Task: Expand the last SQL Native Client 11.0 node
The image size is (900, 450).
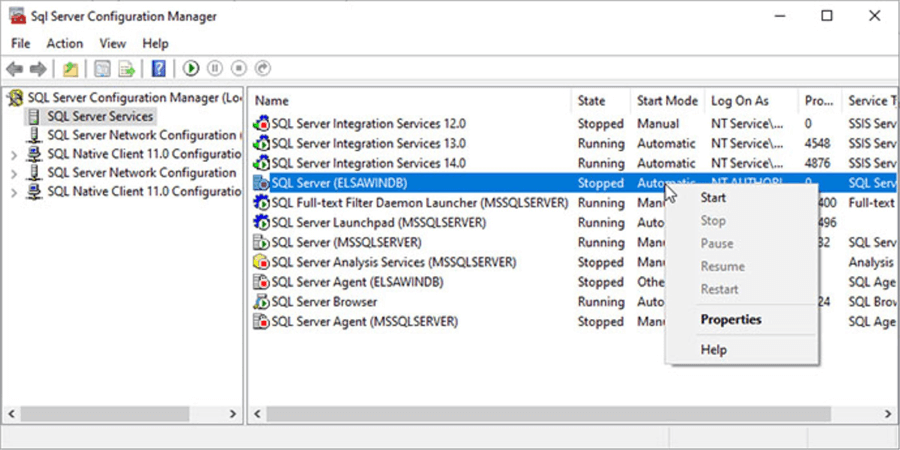Action: pos(14,192)
